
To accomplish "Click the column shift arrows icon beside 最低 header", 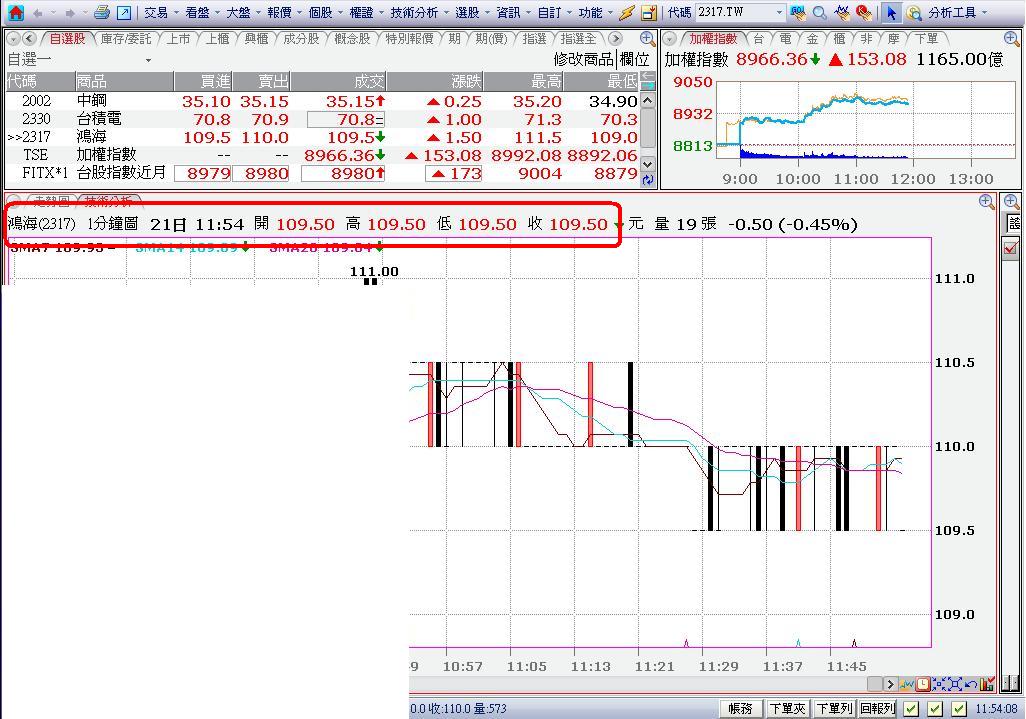I will tap(648, 81).
